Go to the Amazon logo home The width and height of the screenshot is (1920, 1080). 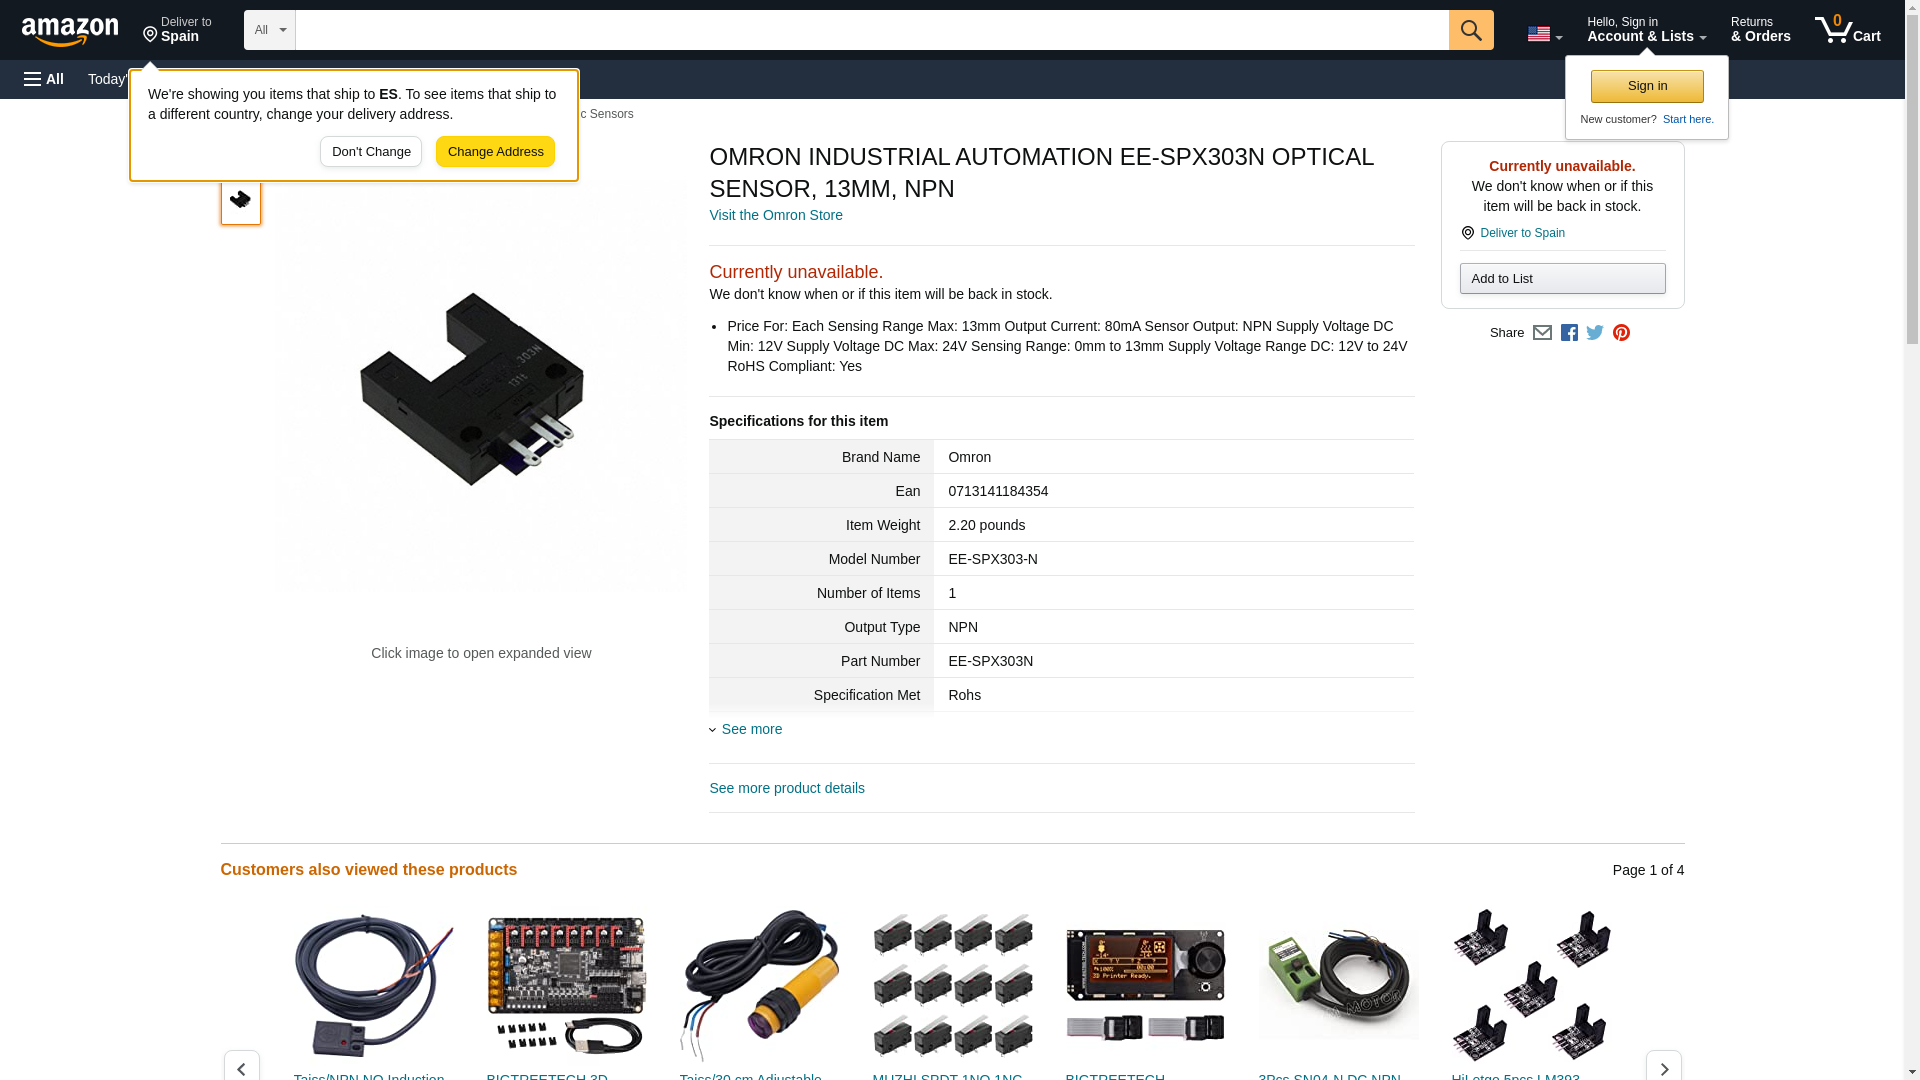pyautogui.click(x=70, y=31)
